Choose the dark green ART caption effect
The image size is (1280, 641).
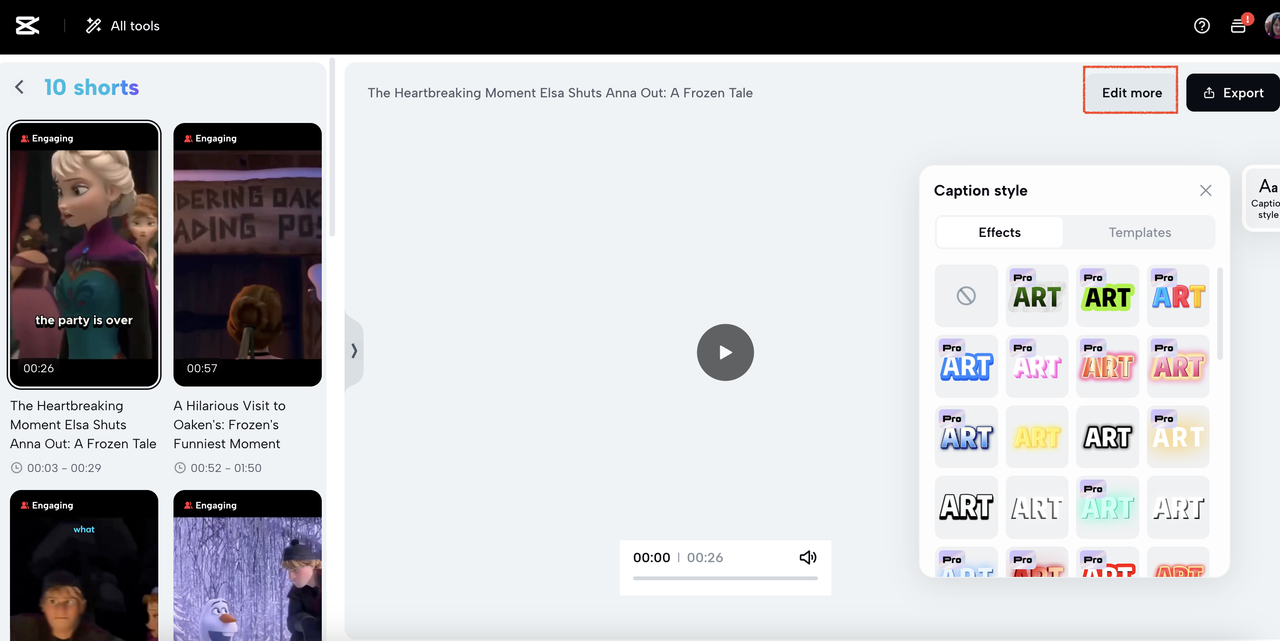point(1037,296)
